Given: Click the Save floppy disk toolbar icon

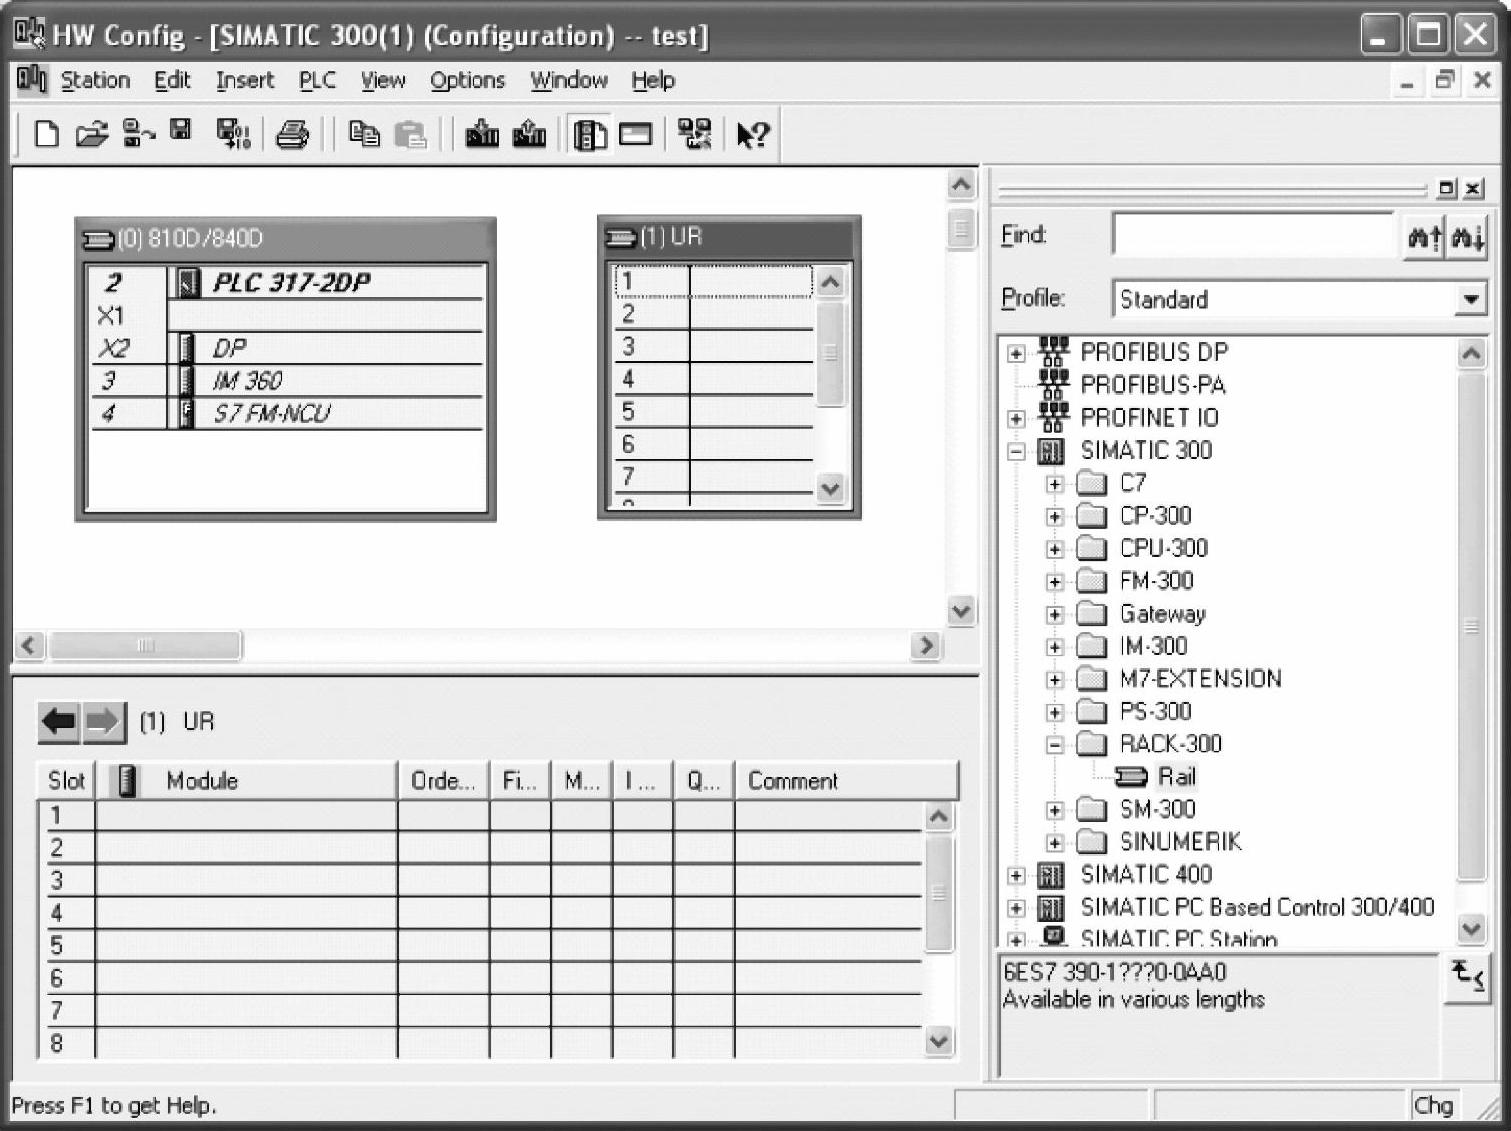Looking at the screenshot, I should click(181, 131).
